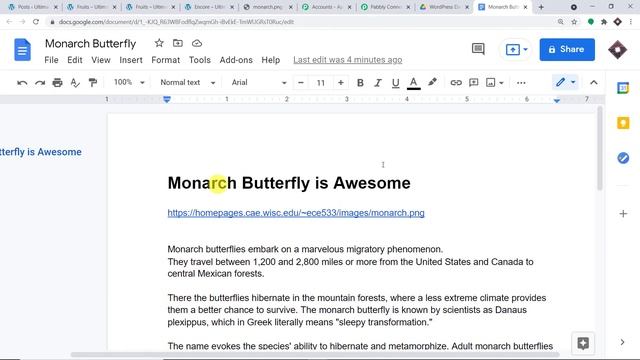The width and height of the screenshot is (640, 360).
Task: Open the editing mode pencil dropdown
Action: (x=565, y=82)
